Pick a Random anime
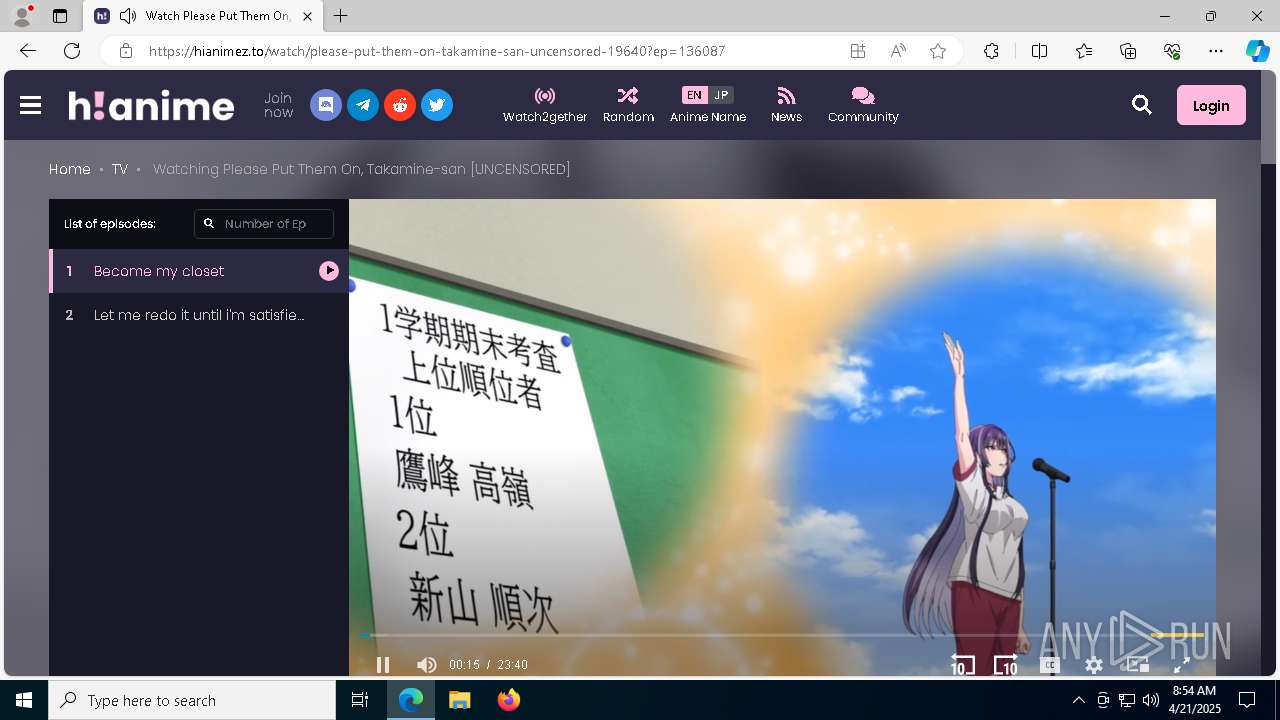 (628, 105)
